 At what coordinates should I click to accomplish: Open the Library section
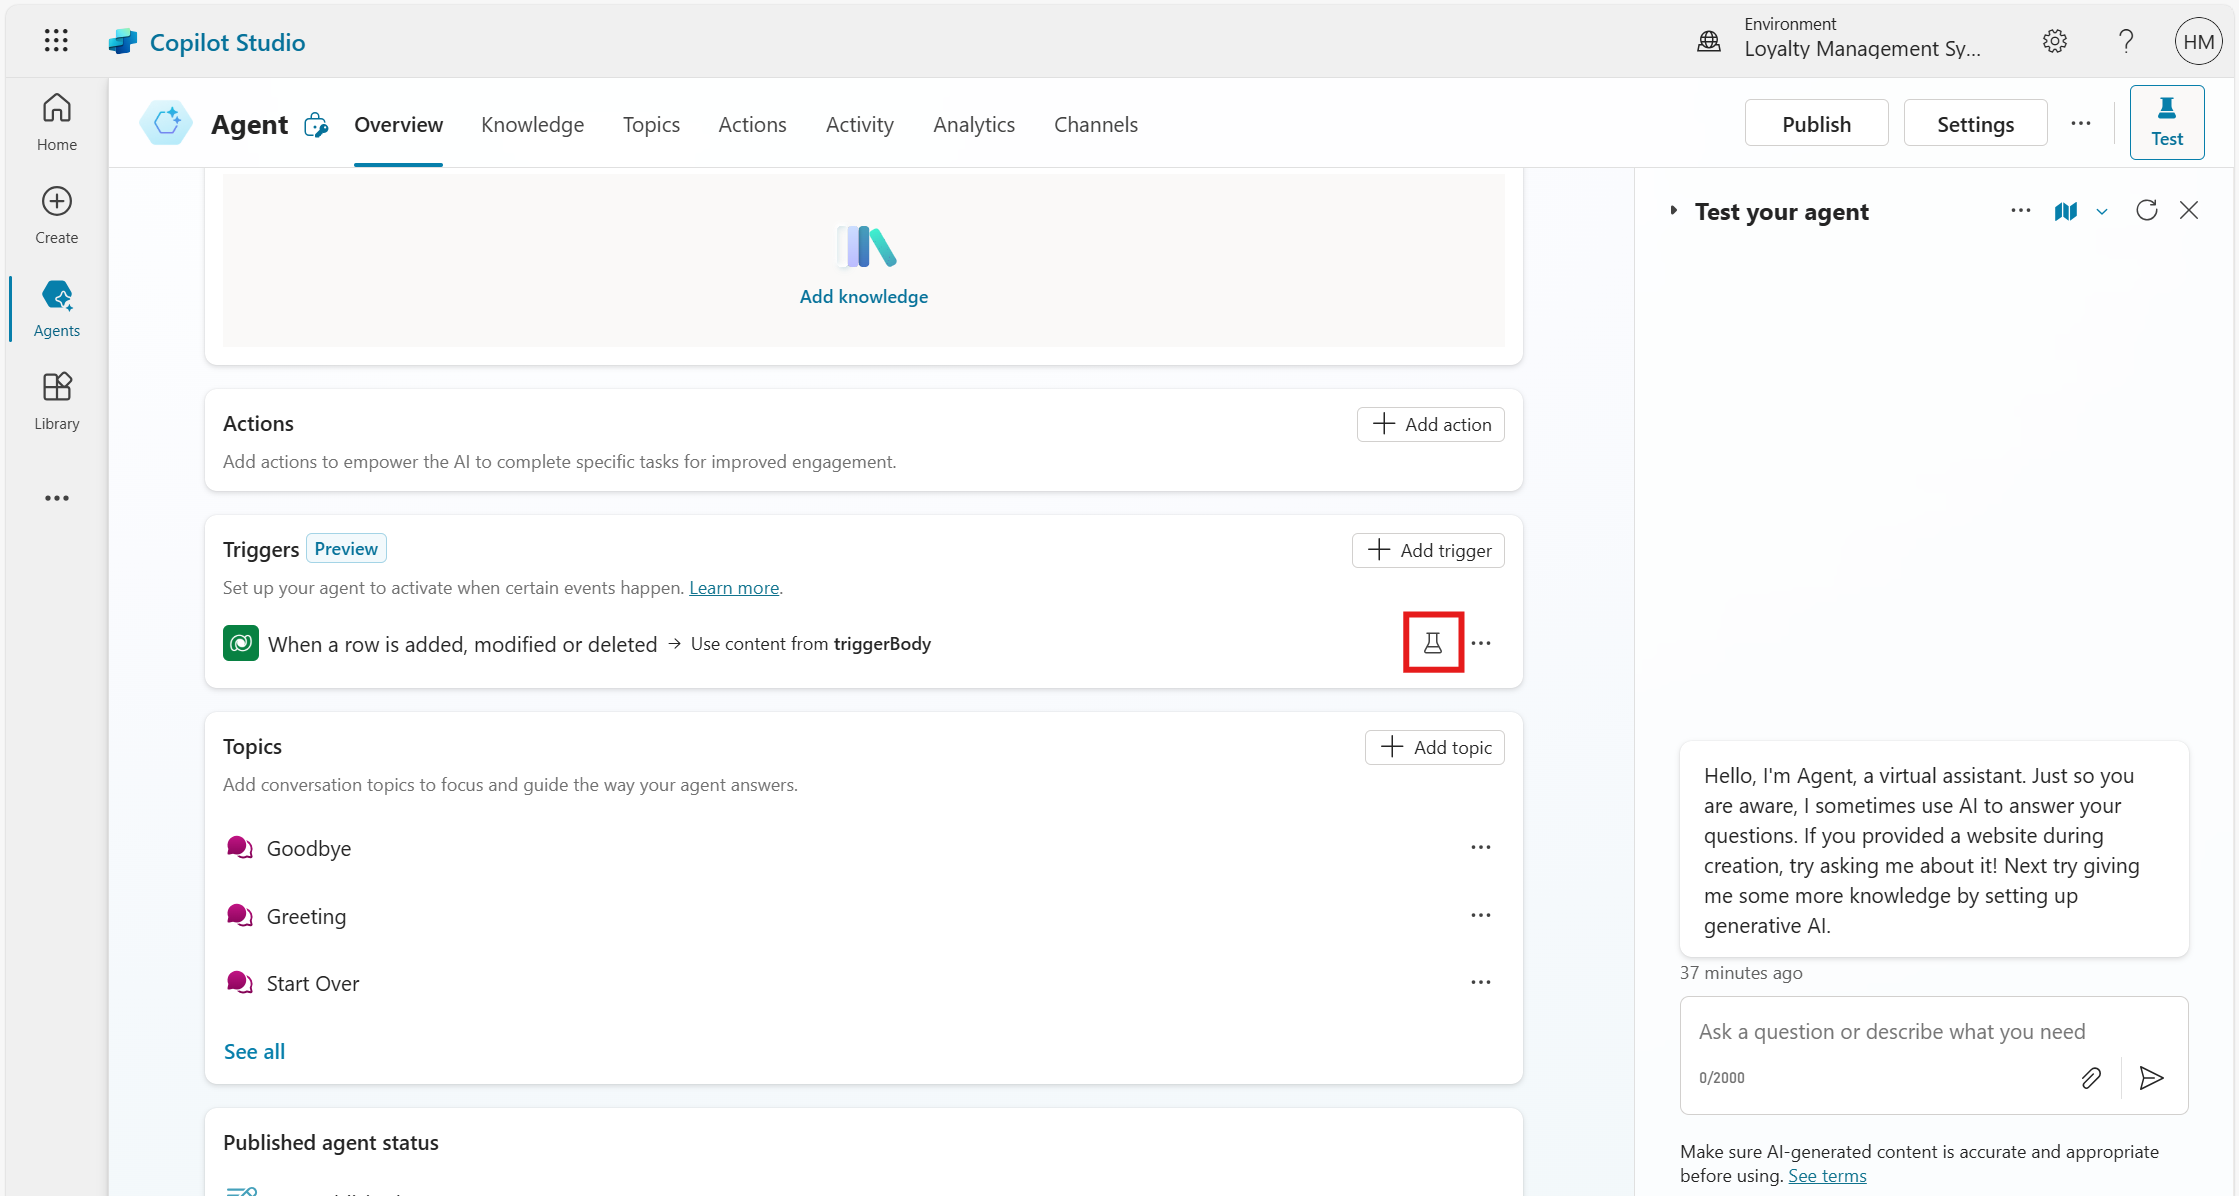point(56,401)
